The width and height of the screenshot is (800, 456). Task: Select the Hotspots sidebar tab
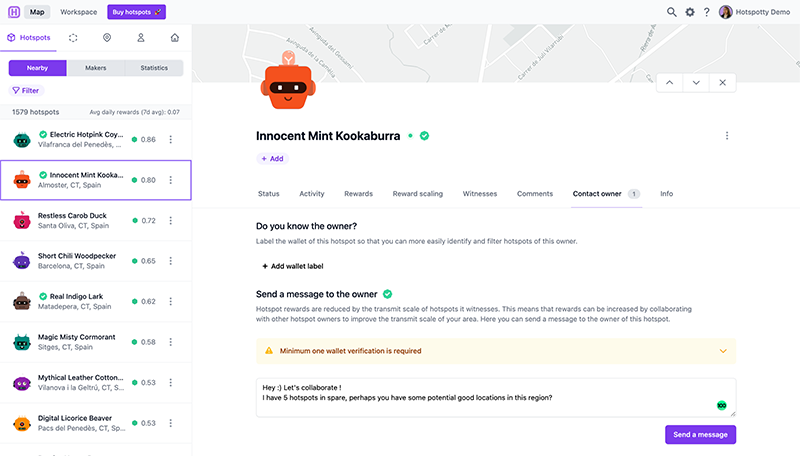pyautogui.click(x=29, y=38)
